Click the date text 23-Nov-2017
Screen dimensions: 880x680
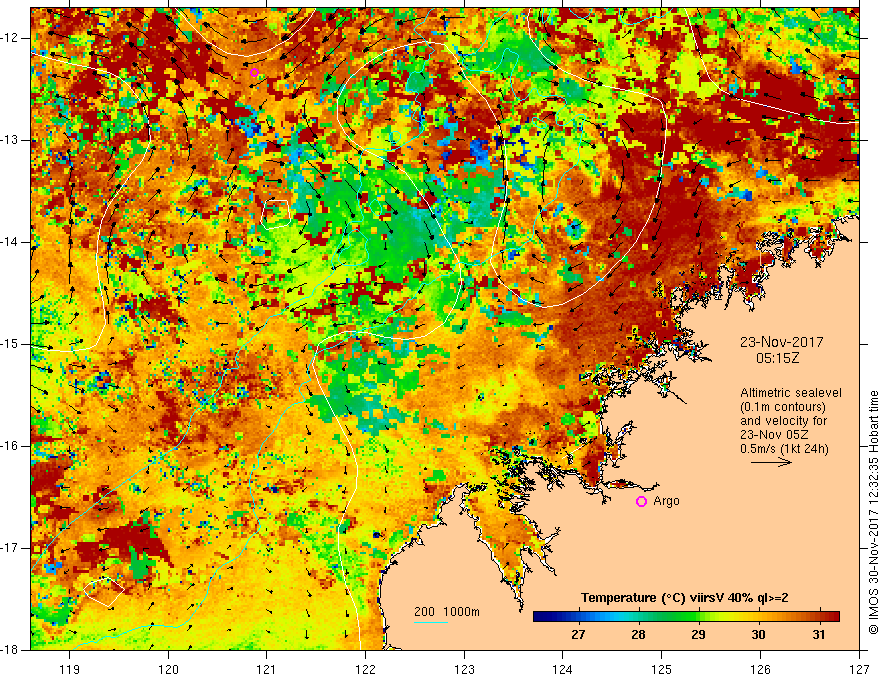[782, 342]
